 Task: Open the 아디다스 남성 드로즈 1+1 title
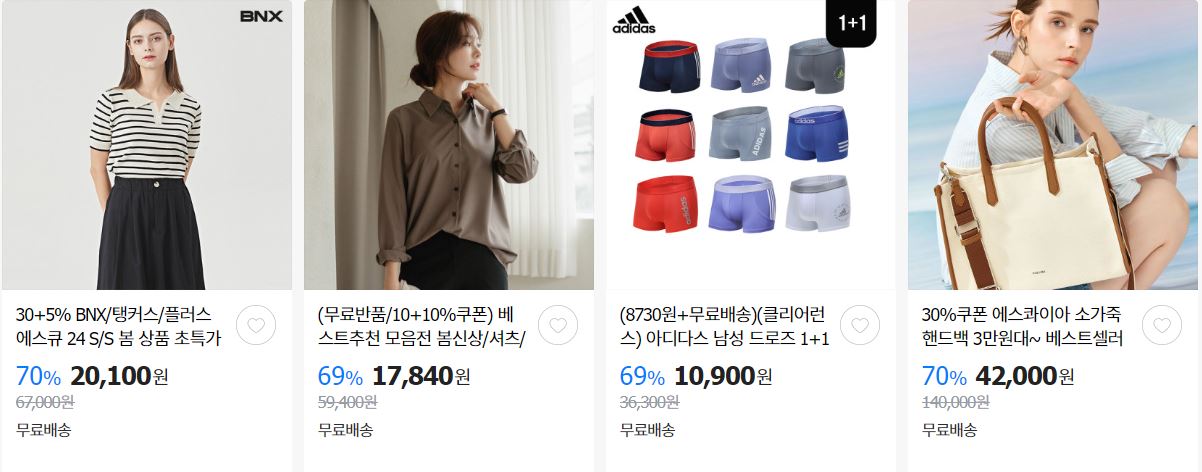724,326
